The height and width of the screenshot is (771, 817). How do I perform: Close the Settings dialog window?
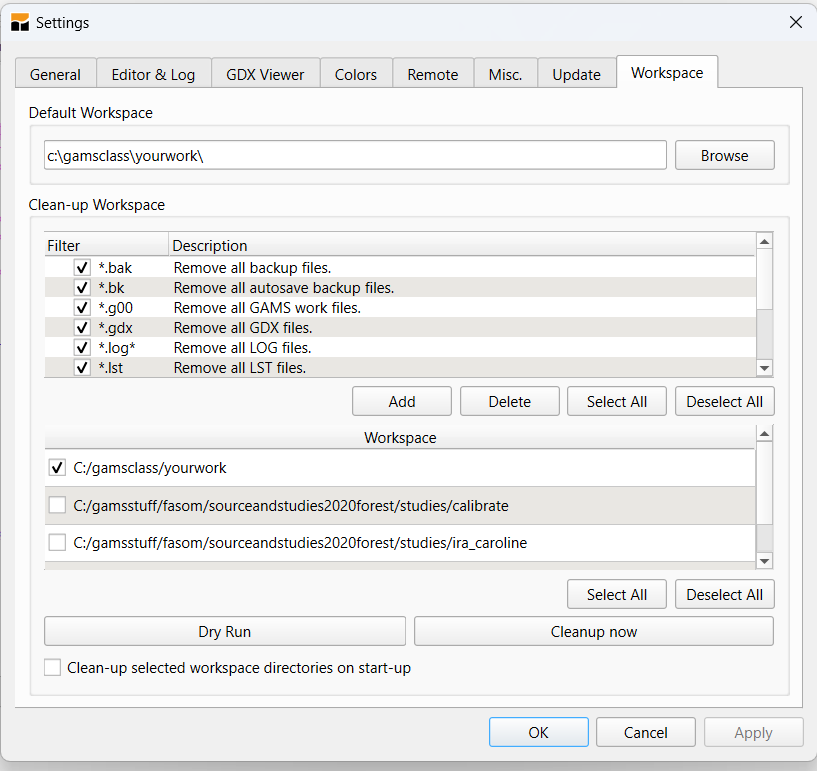(x=795, y=22)
